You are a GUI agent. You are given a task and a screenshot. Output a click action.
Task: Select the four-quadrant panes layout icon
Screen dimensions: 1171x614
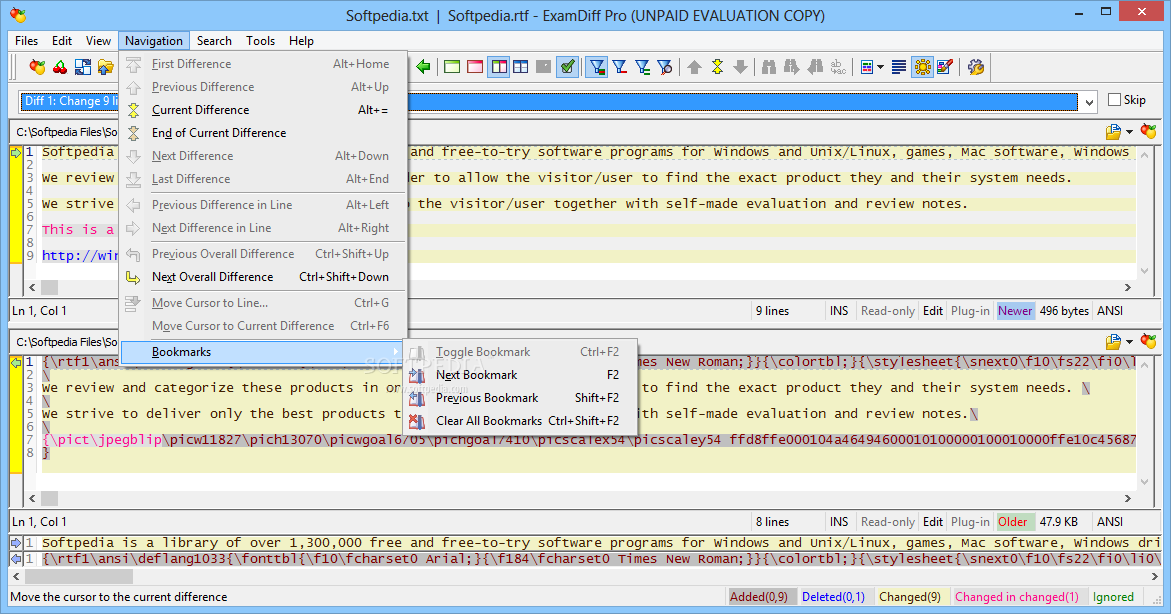[x=521, y=67]
